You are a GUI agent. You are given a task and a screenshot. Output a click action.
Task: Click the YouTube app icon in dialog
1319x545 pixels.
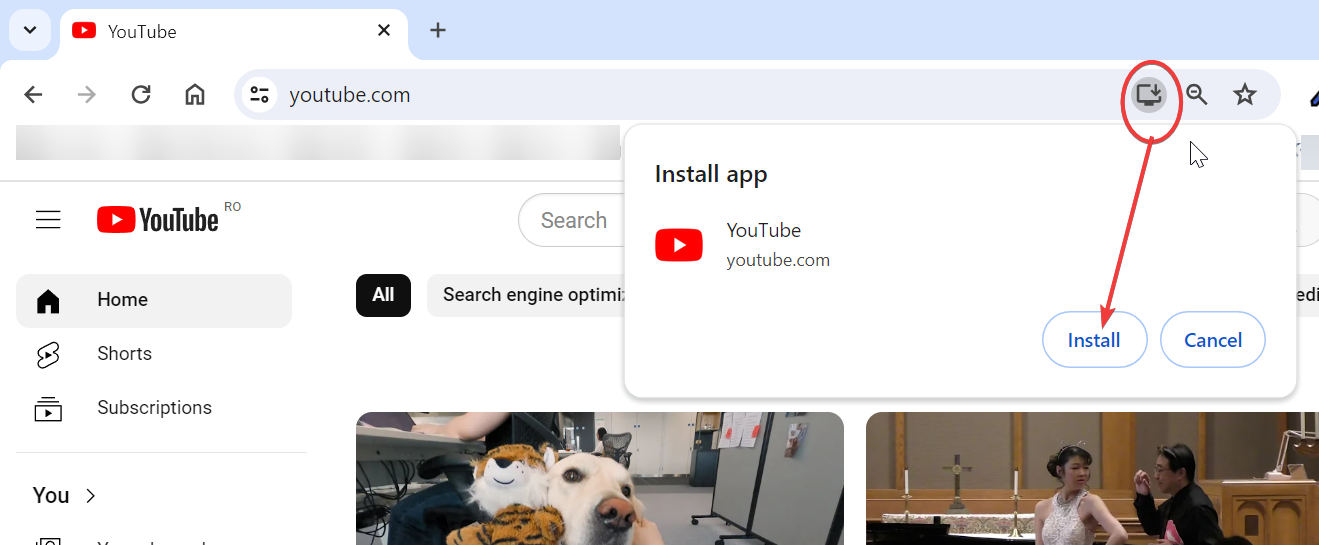(679, 244)
